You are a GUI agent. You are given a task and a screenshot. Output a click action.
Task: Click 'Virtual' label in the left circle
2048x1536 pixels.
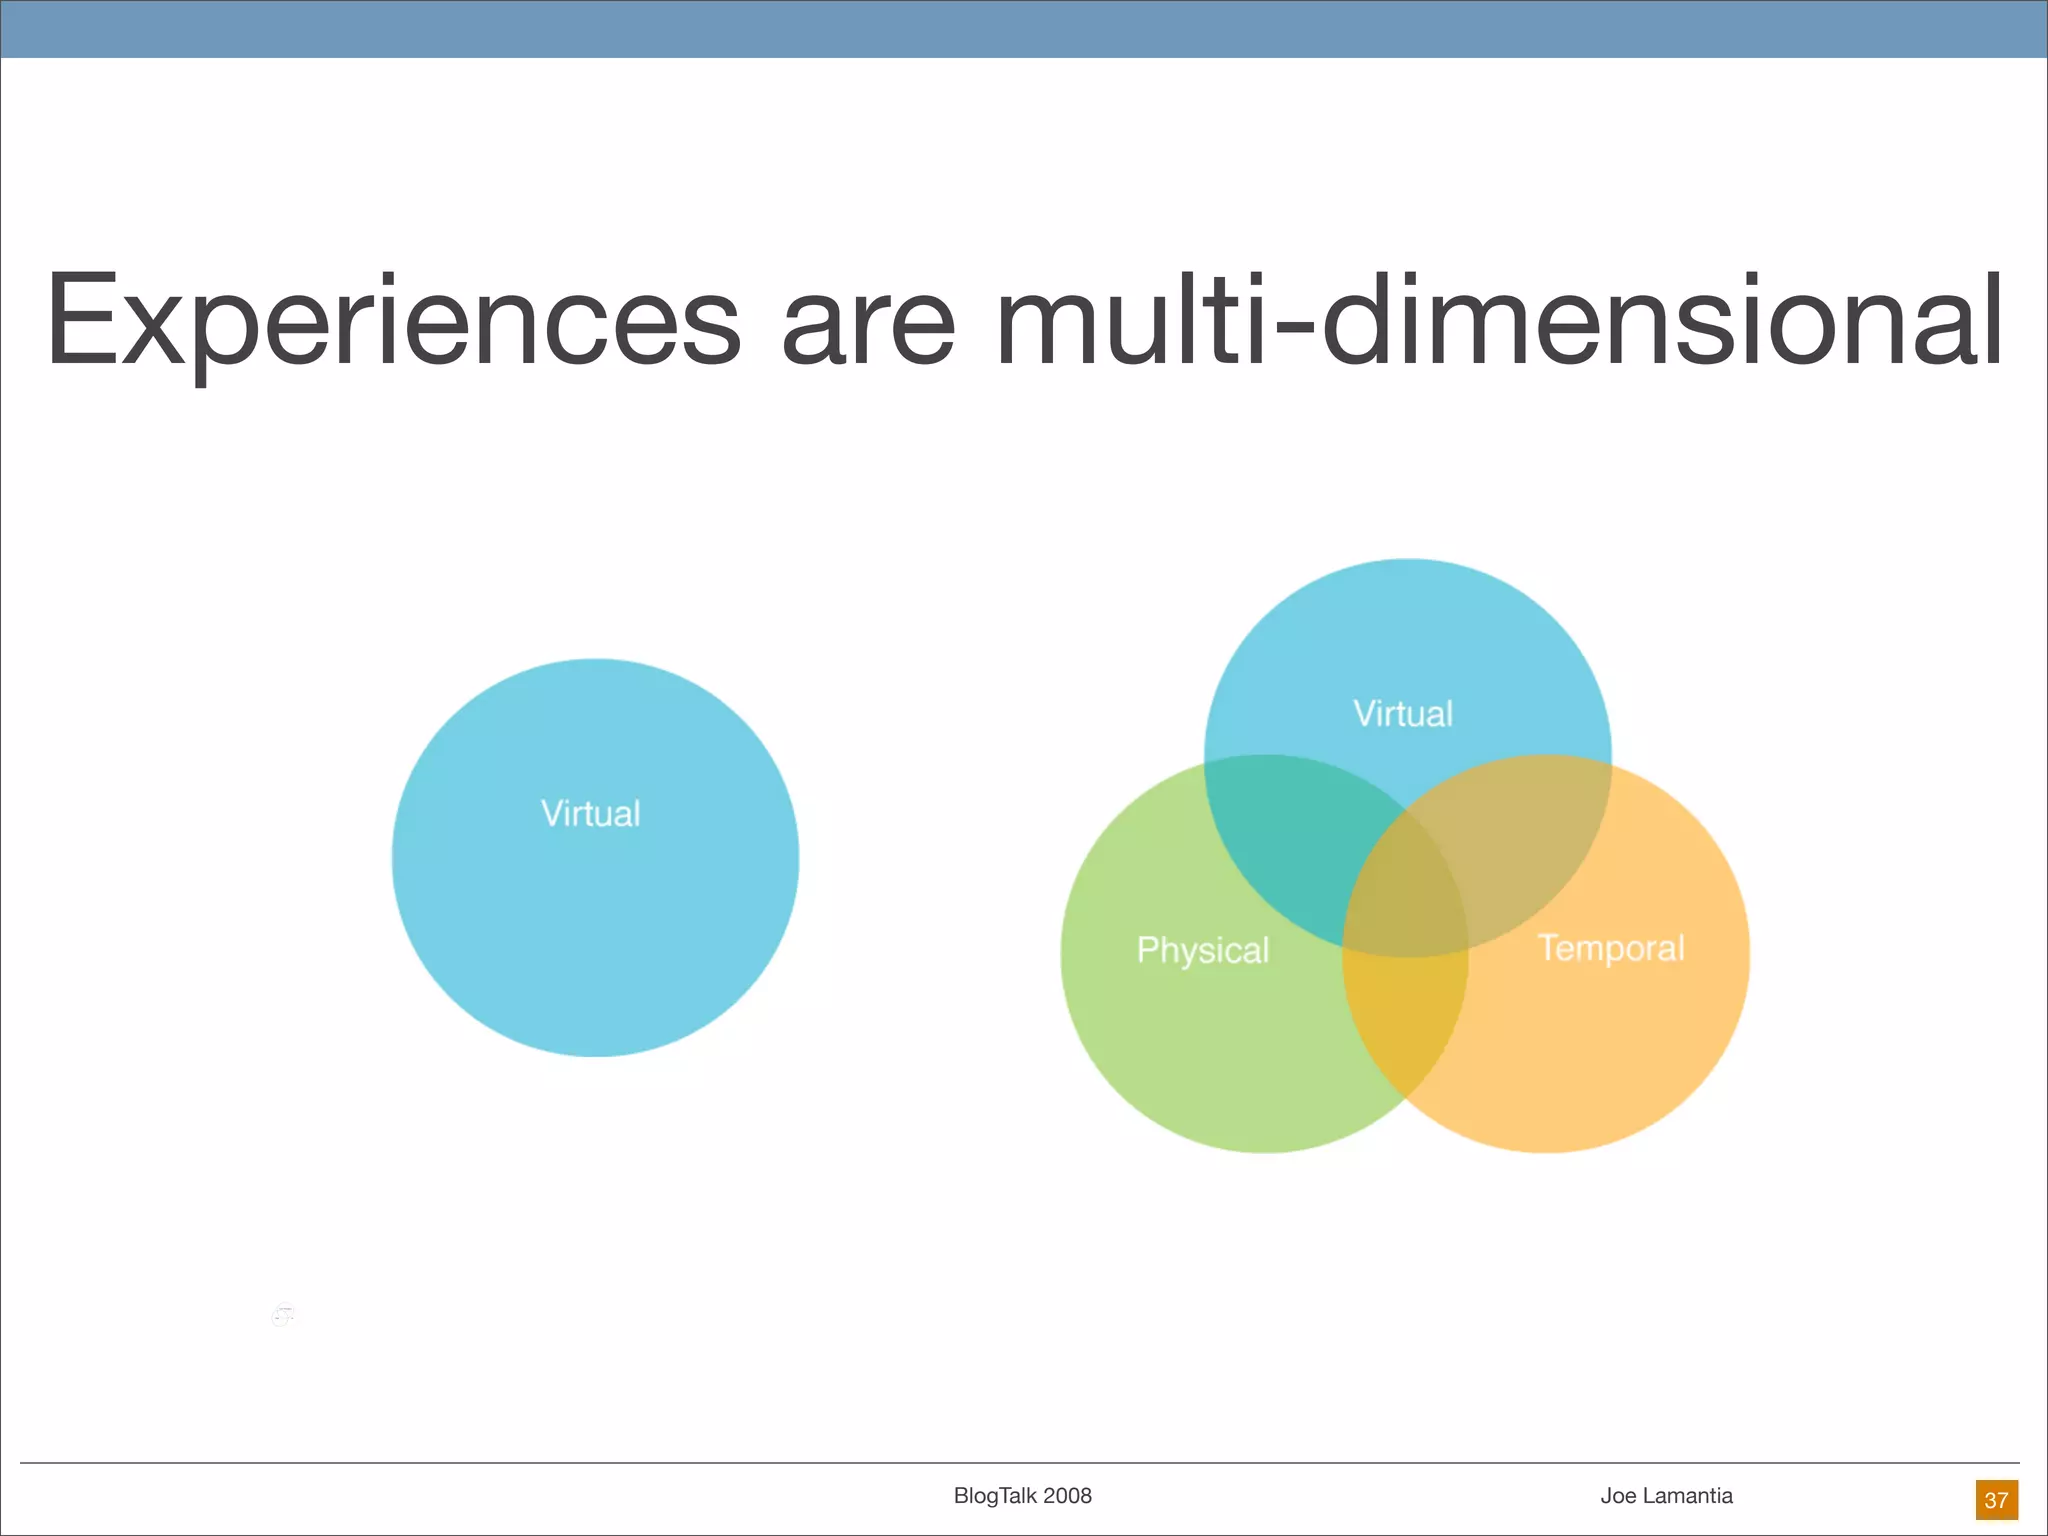click(590, 814)
